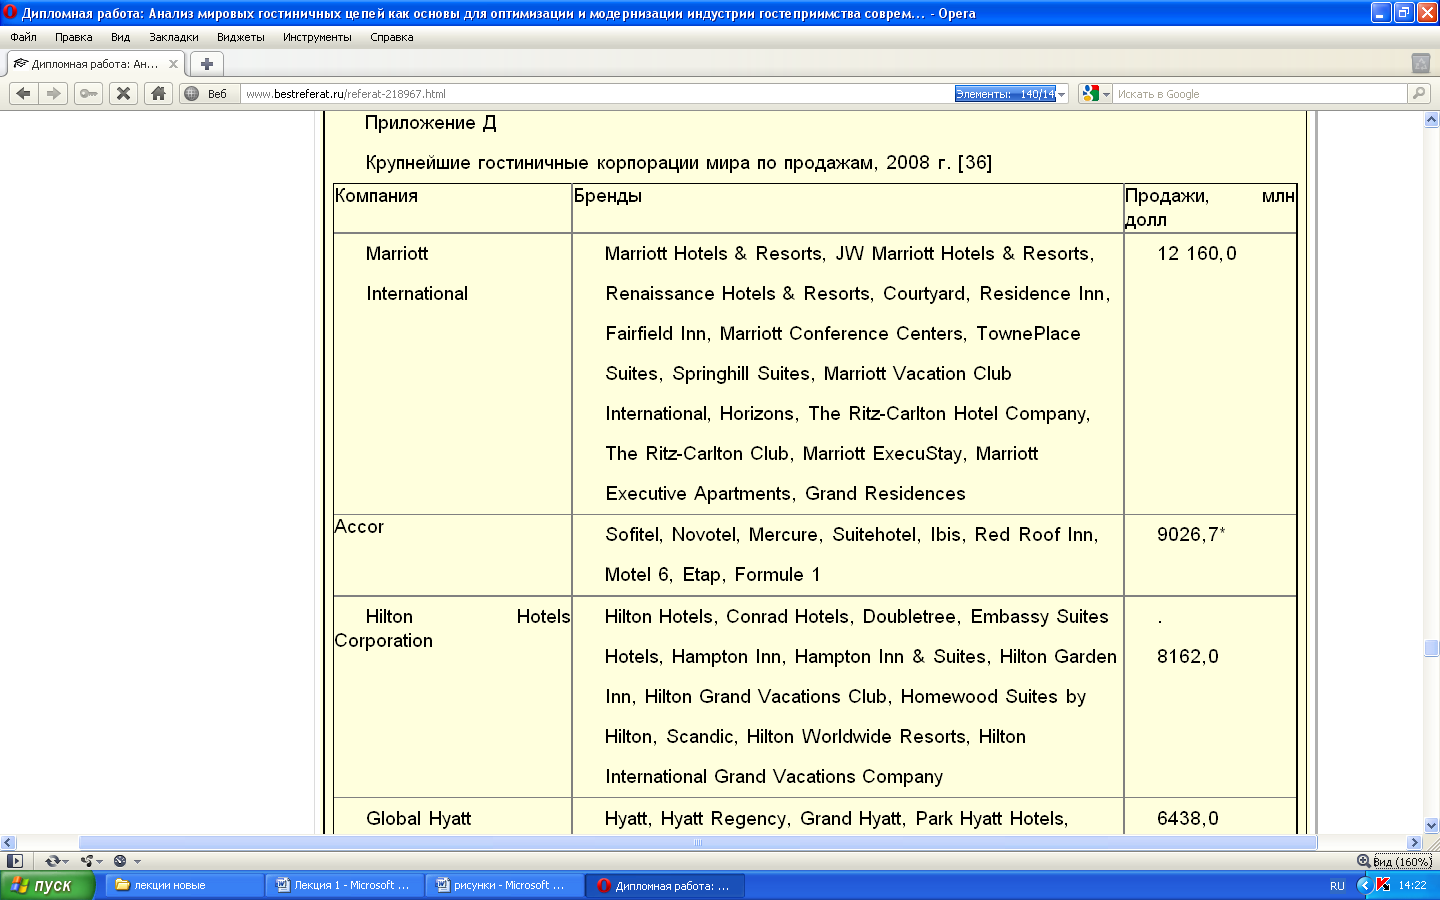
Task: Click the Hilton sales value 8162,0
Action: 1188,657
